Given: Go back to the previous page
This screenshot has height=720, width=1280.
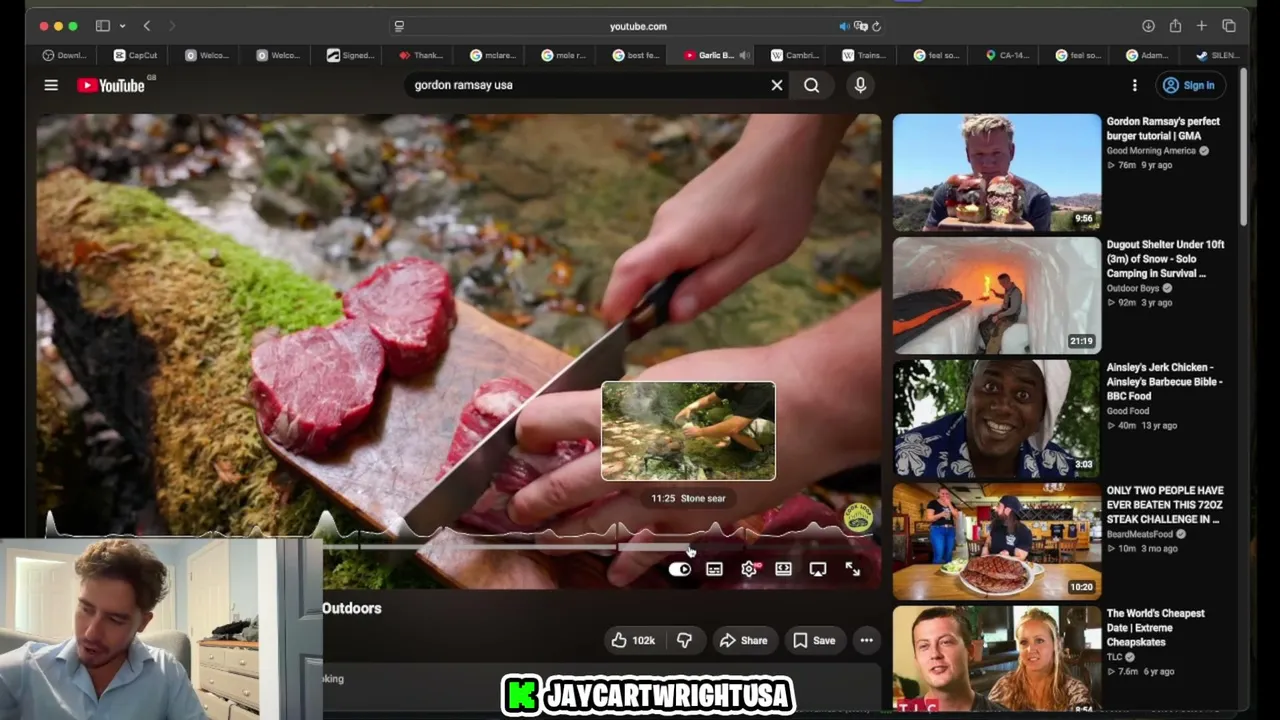Looking at the screenshot, I should point(146,26).
